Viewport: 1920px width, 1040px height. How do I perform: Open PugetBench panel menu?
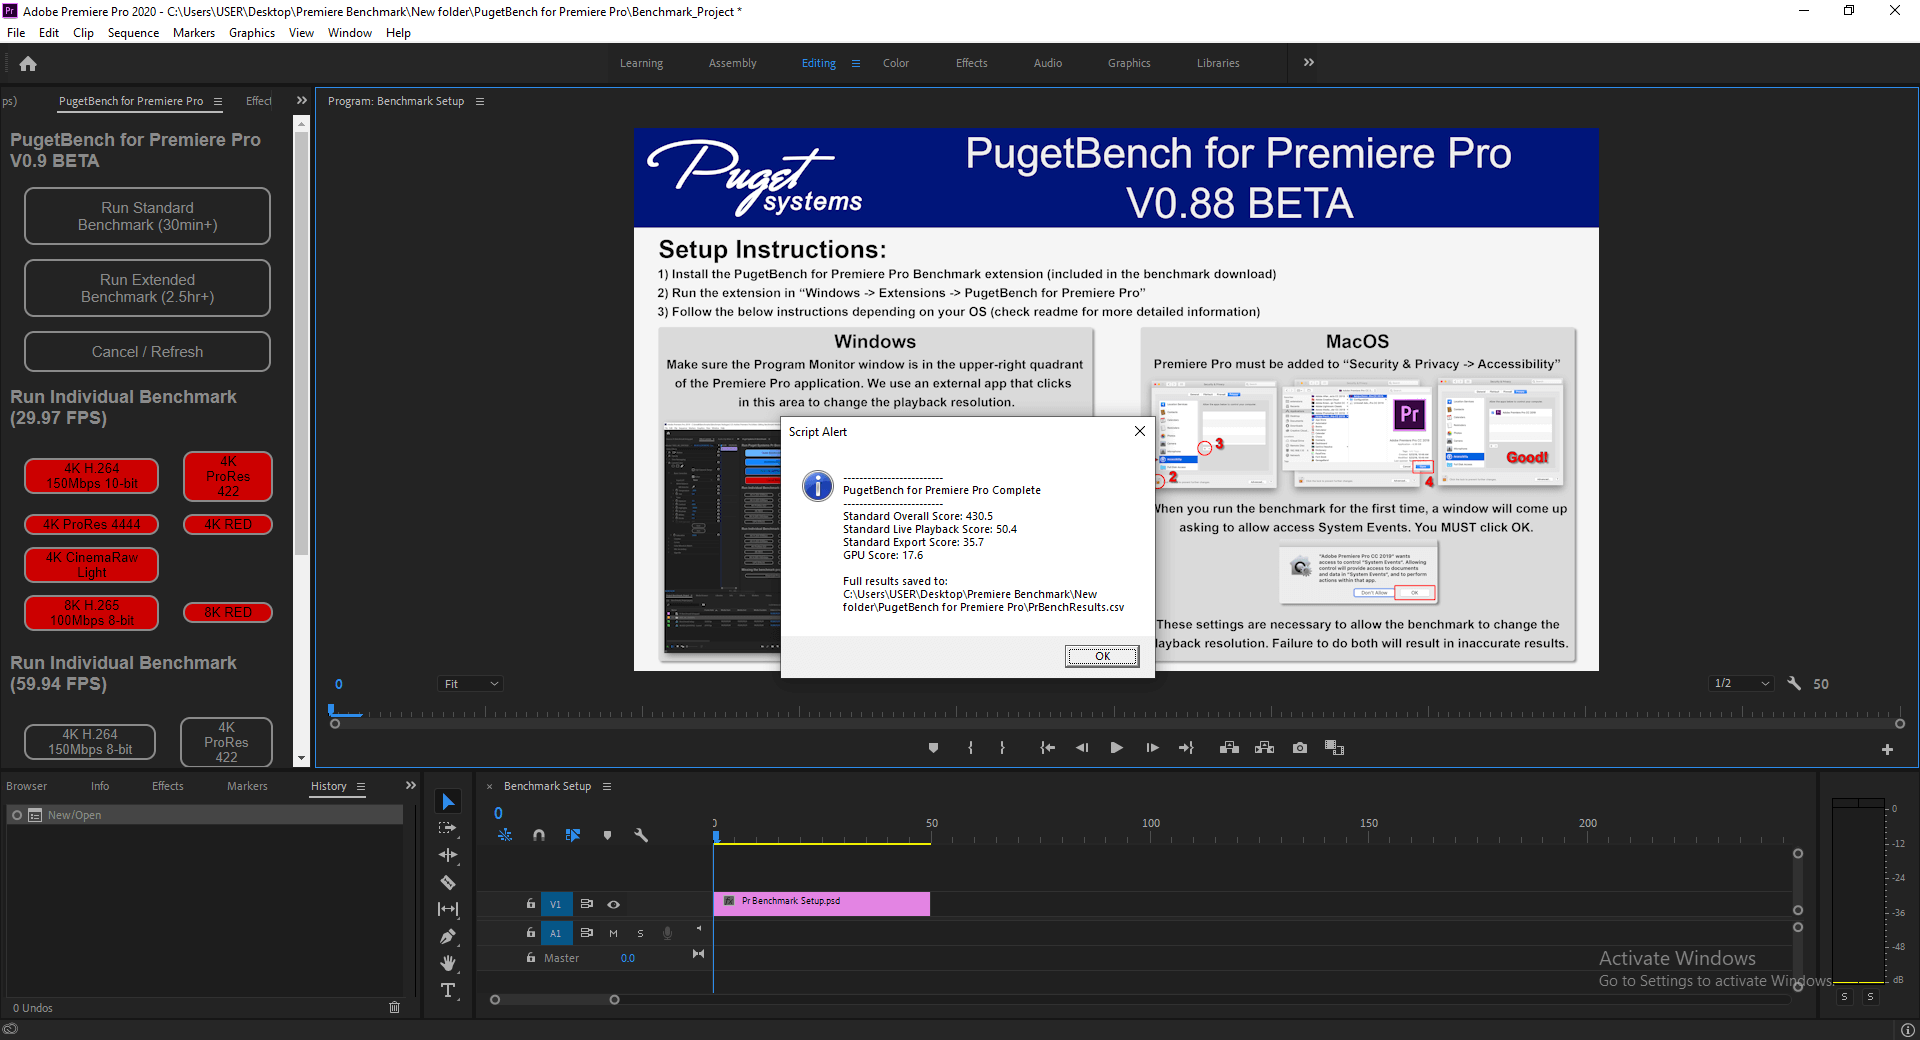[219, 102]
